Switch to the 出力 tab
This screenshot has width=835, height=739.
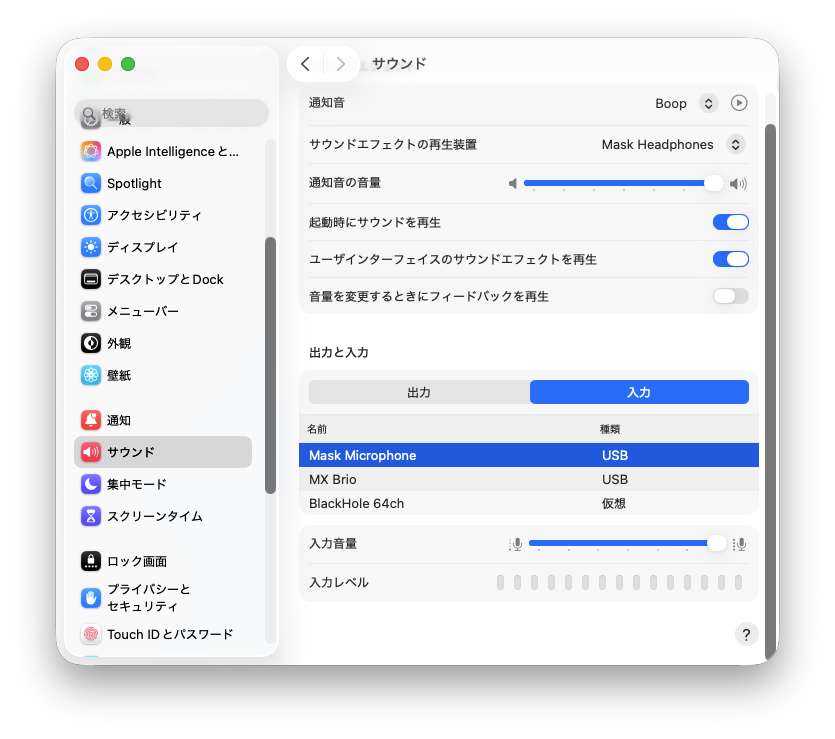(x=419, y=392)
